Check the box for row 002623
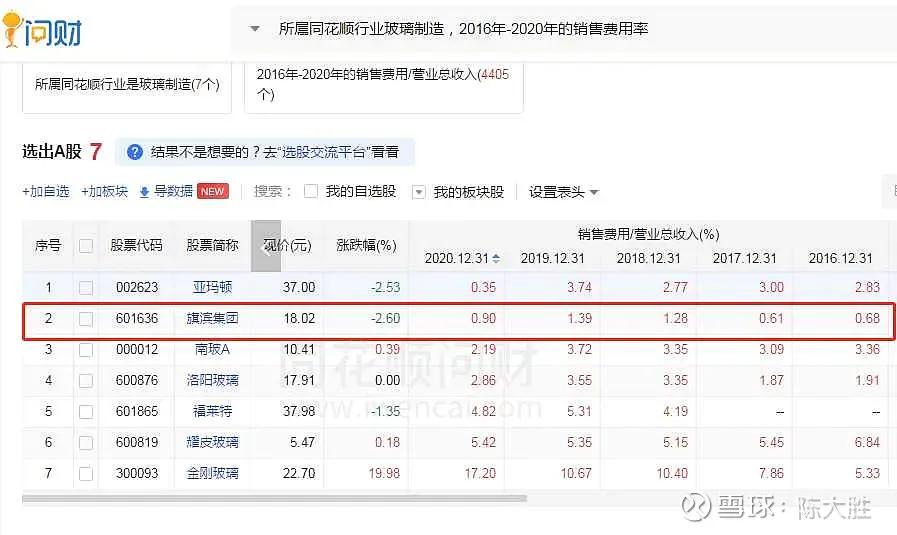 tap(86, 288)
